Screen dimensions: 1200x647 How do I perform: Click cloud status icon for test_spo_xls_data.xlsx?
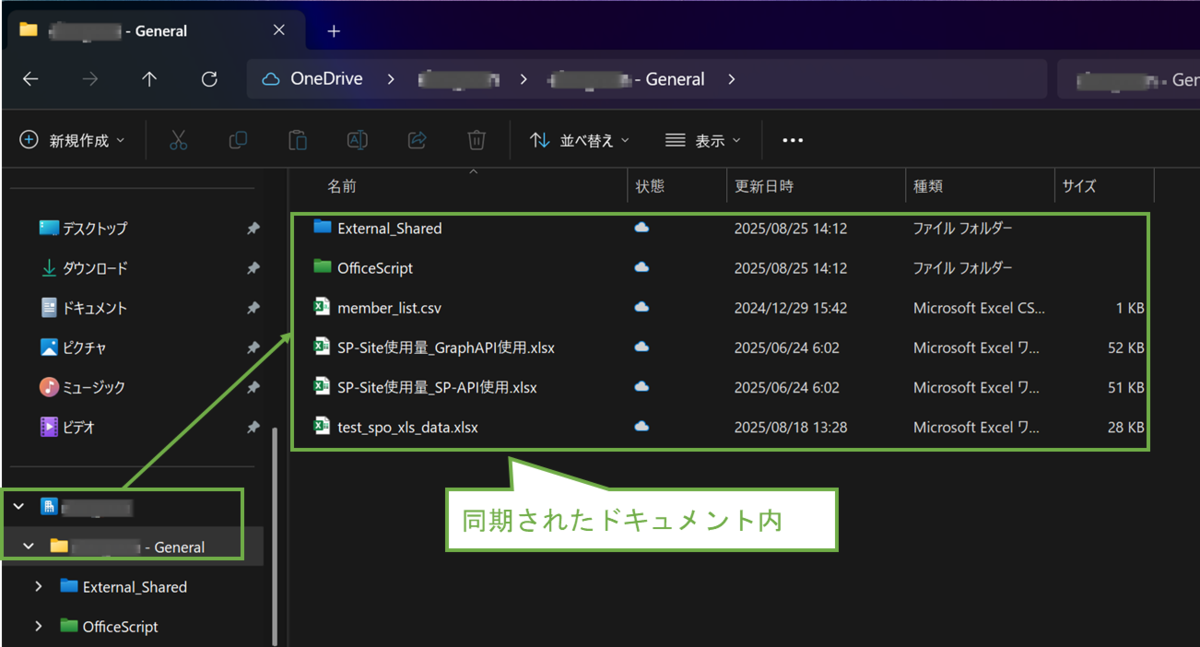642,427
